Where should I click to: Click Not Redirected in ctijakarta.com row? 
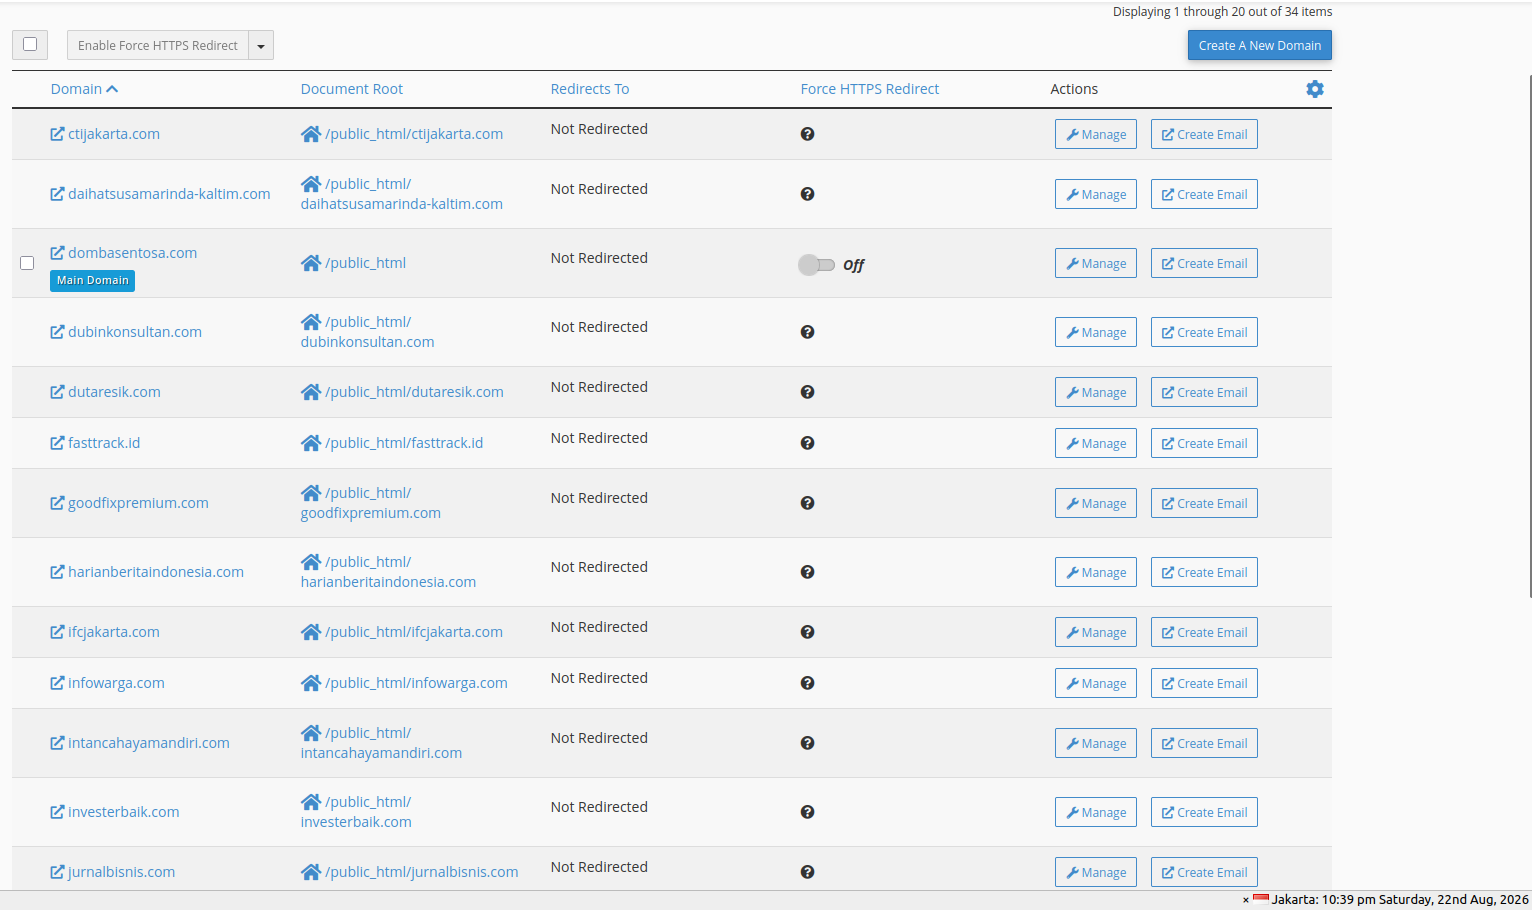pos(599,129)
